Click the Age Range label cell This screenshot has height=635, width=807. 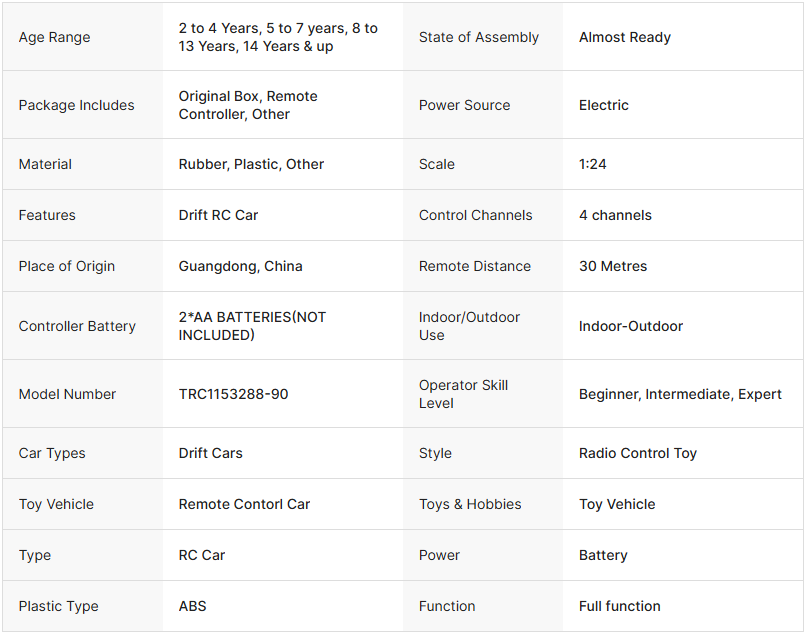54,38
